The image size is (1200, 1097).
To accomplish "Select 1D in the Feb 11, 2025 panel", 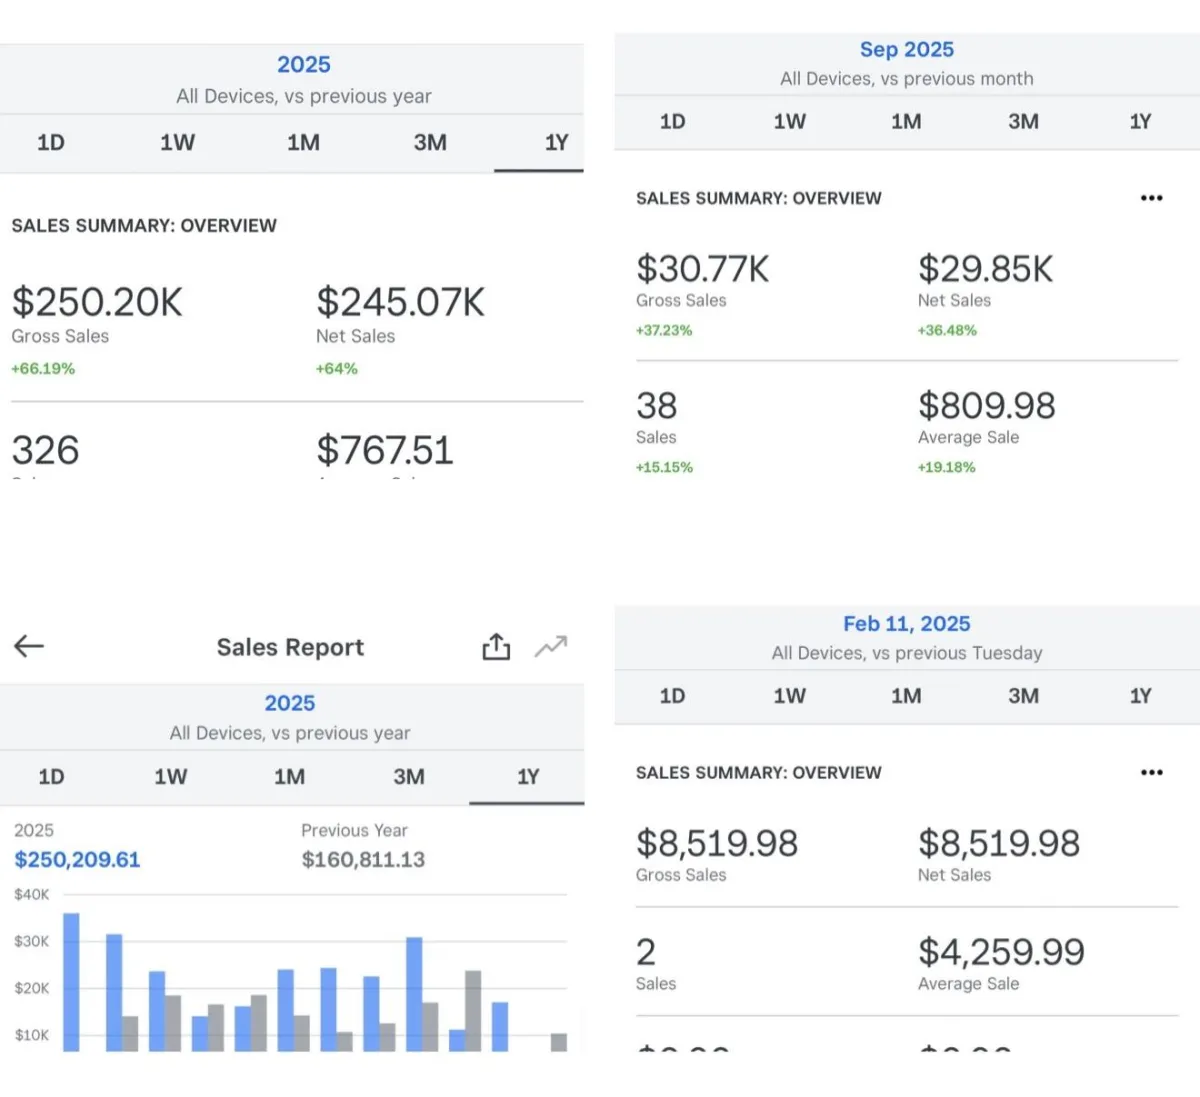I will pos(672,696).
